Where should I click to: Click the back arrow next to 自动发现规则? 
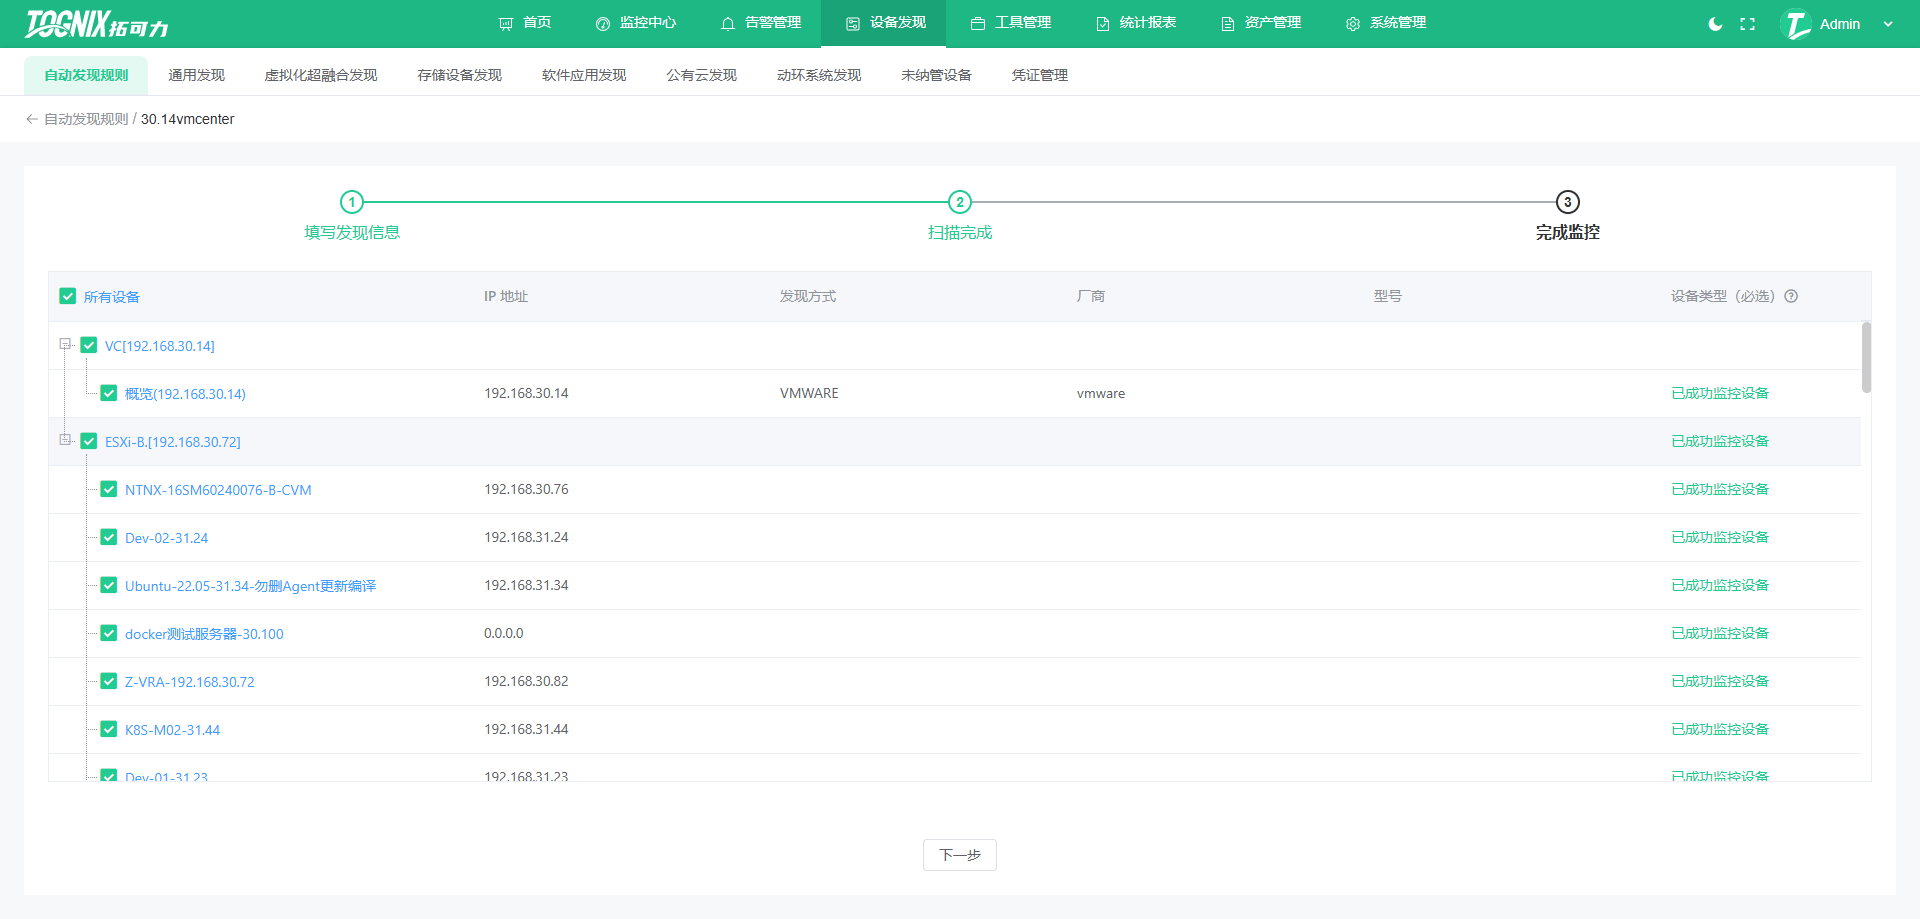click(x=32, y=119)
